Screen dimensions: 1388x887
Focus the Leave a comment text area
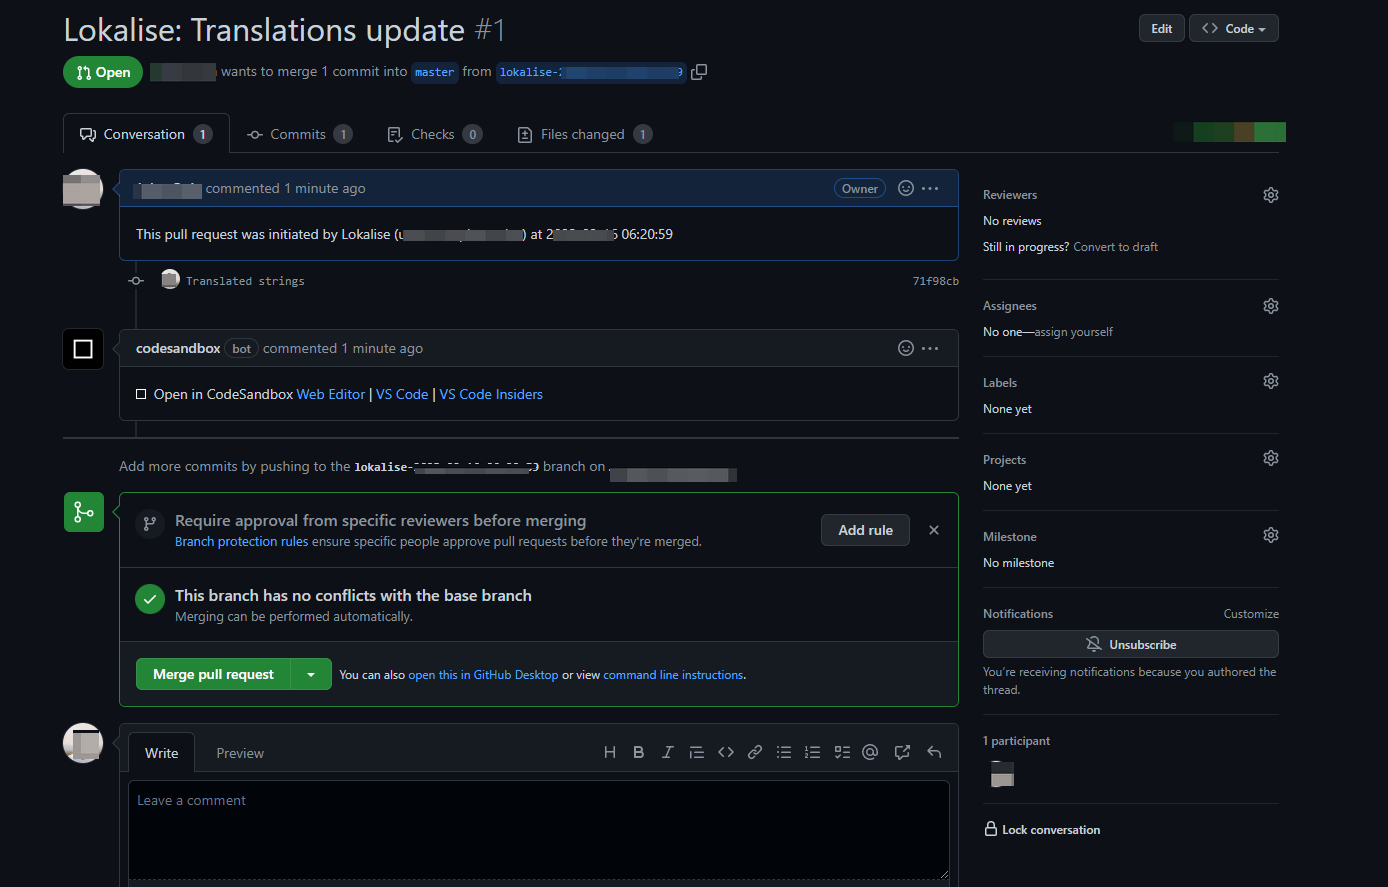point(538,829)
